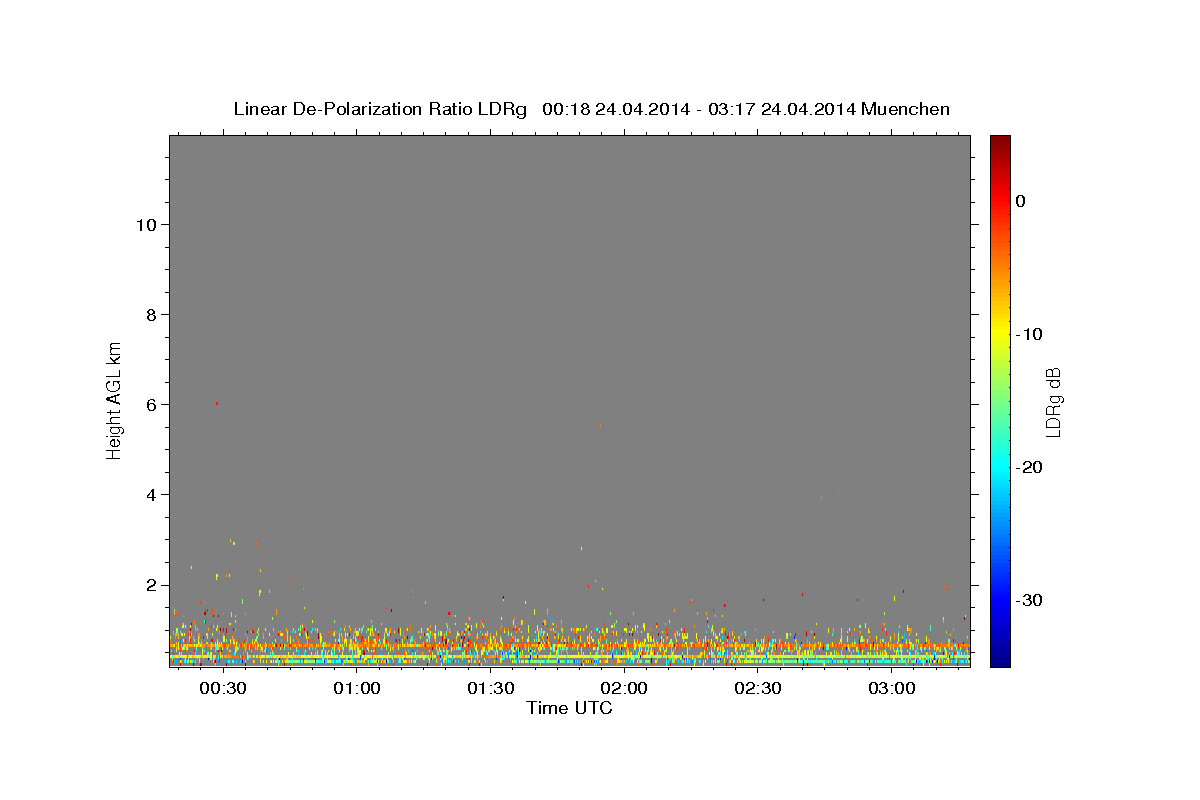Image resolution: width=1200 pixels, height=800 pixels.
Task: Click the 10 km height tick label
Action: pyautogui.click(x=144, y=224)
